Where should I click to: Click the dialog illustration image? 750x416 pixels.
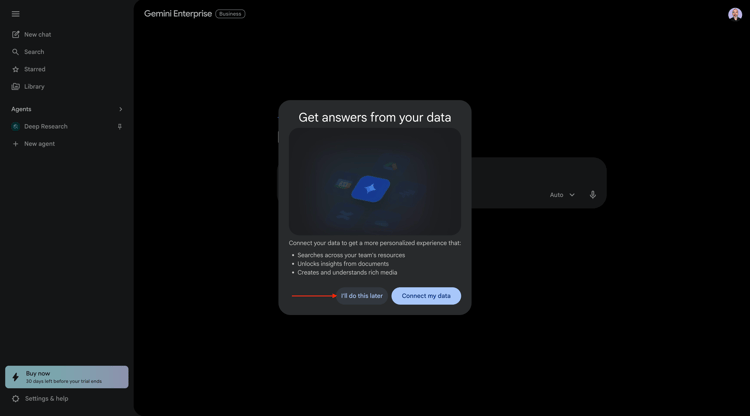click(375, 181)
